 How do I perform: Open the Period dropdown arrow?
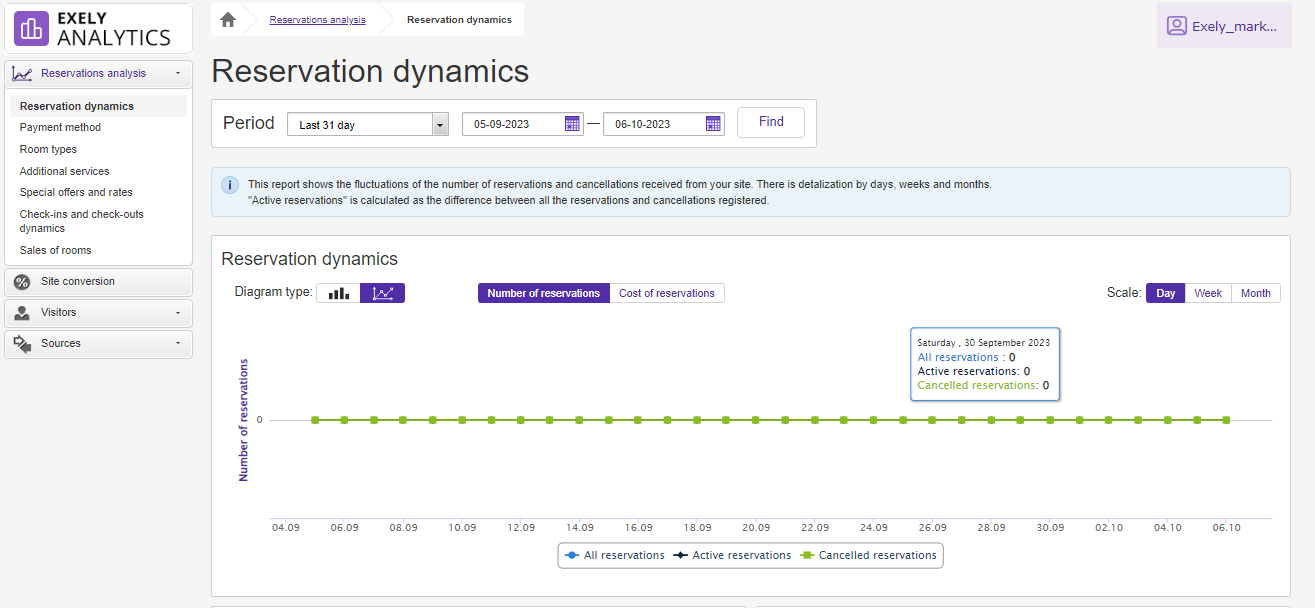(x=440, y=125)
